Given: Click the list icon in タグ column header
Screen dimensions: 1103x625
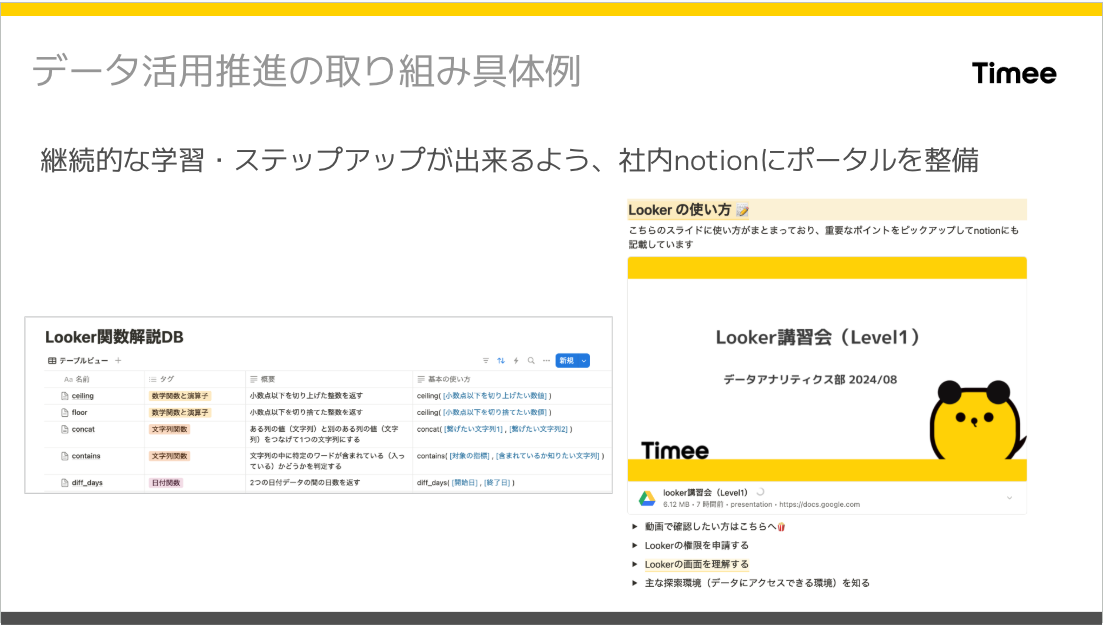Looking at the screenshot, I should (x=153, y=379).
